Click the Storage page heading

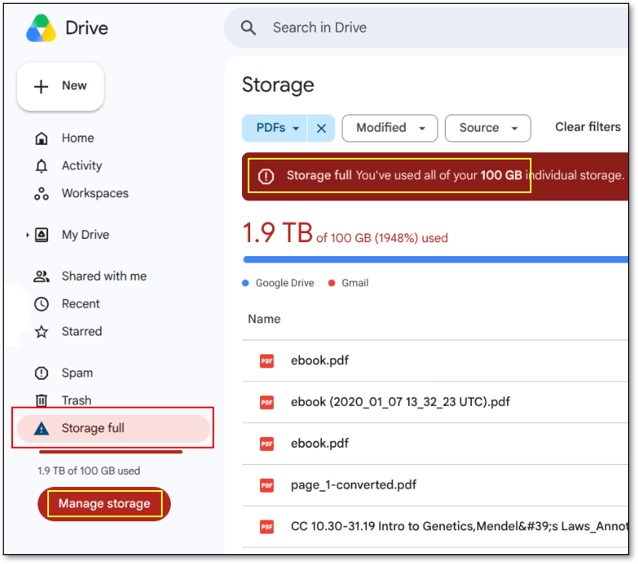(x=278, y=85)
